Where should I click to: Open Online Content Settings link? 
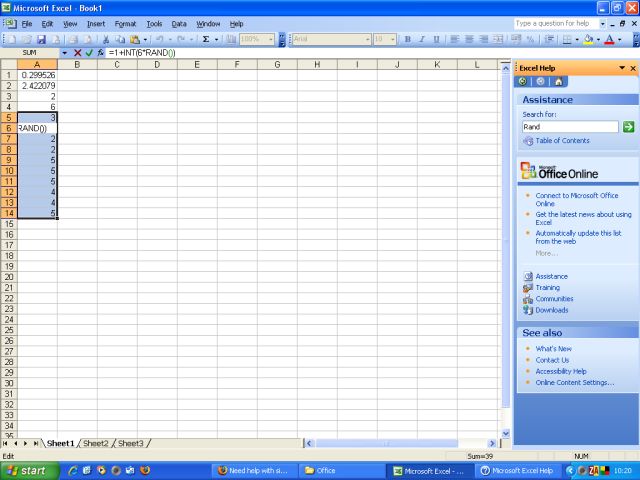pyautogui.click(x=575, y=382)
